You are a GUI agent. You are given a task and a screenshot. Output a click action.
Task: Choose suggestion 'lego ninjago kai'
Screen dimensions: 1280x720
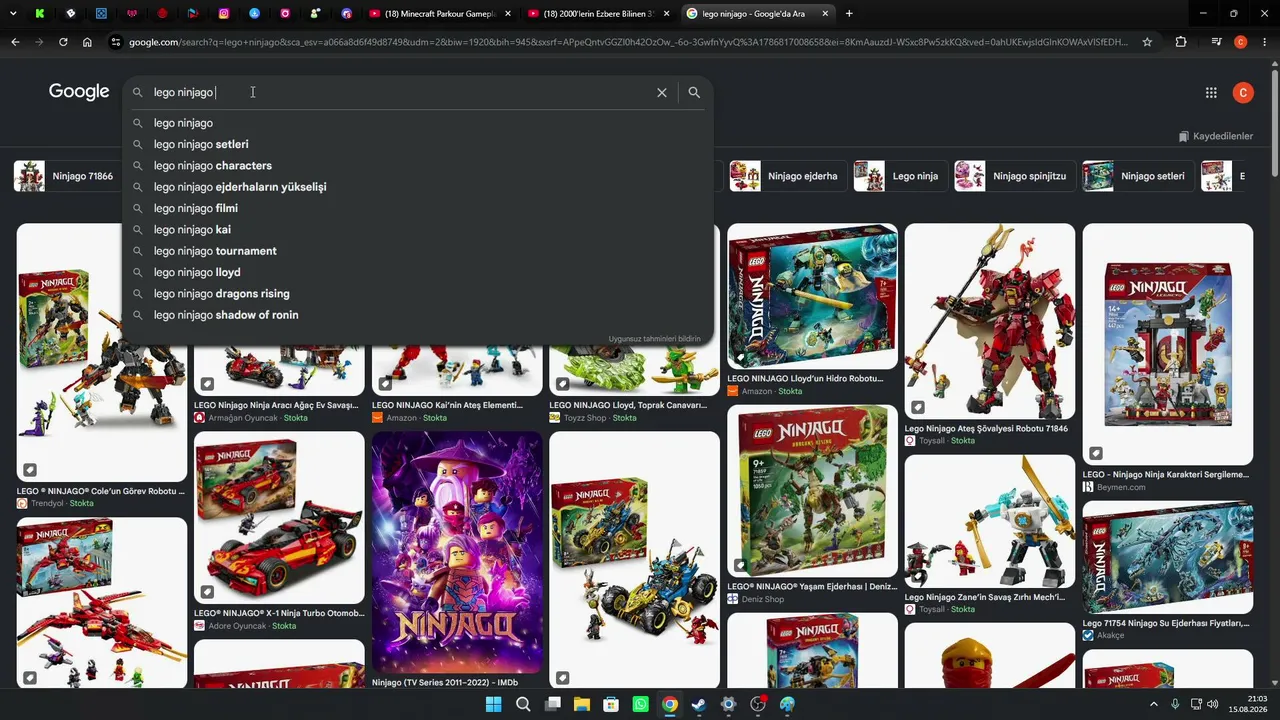click(x=418, y=230)
